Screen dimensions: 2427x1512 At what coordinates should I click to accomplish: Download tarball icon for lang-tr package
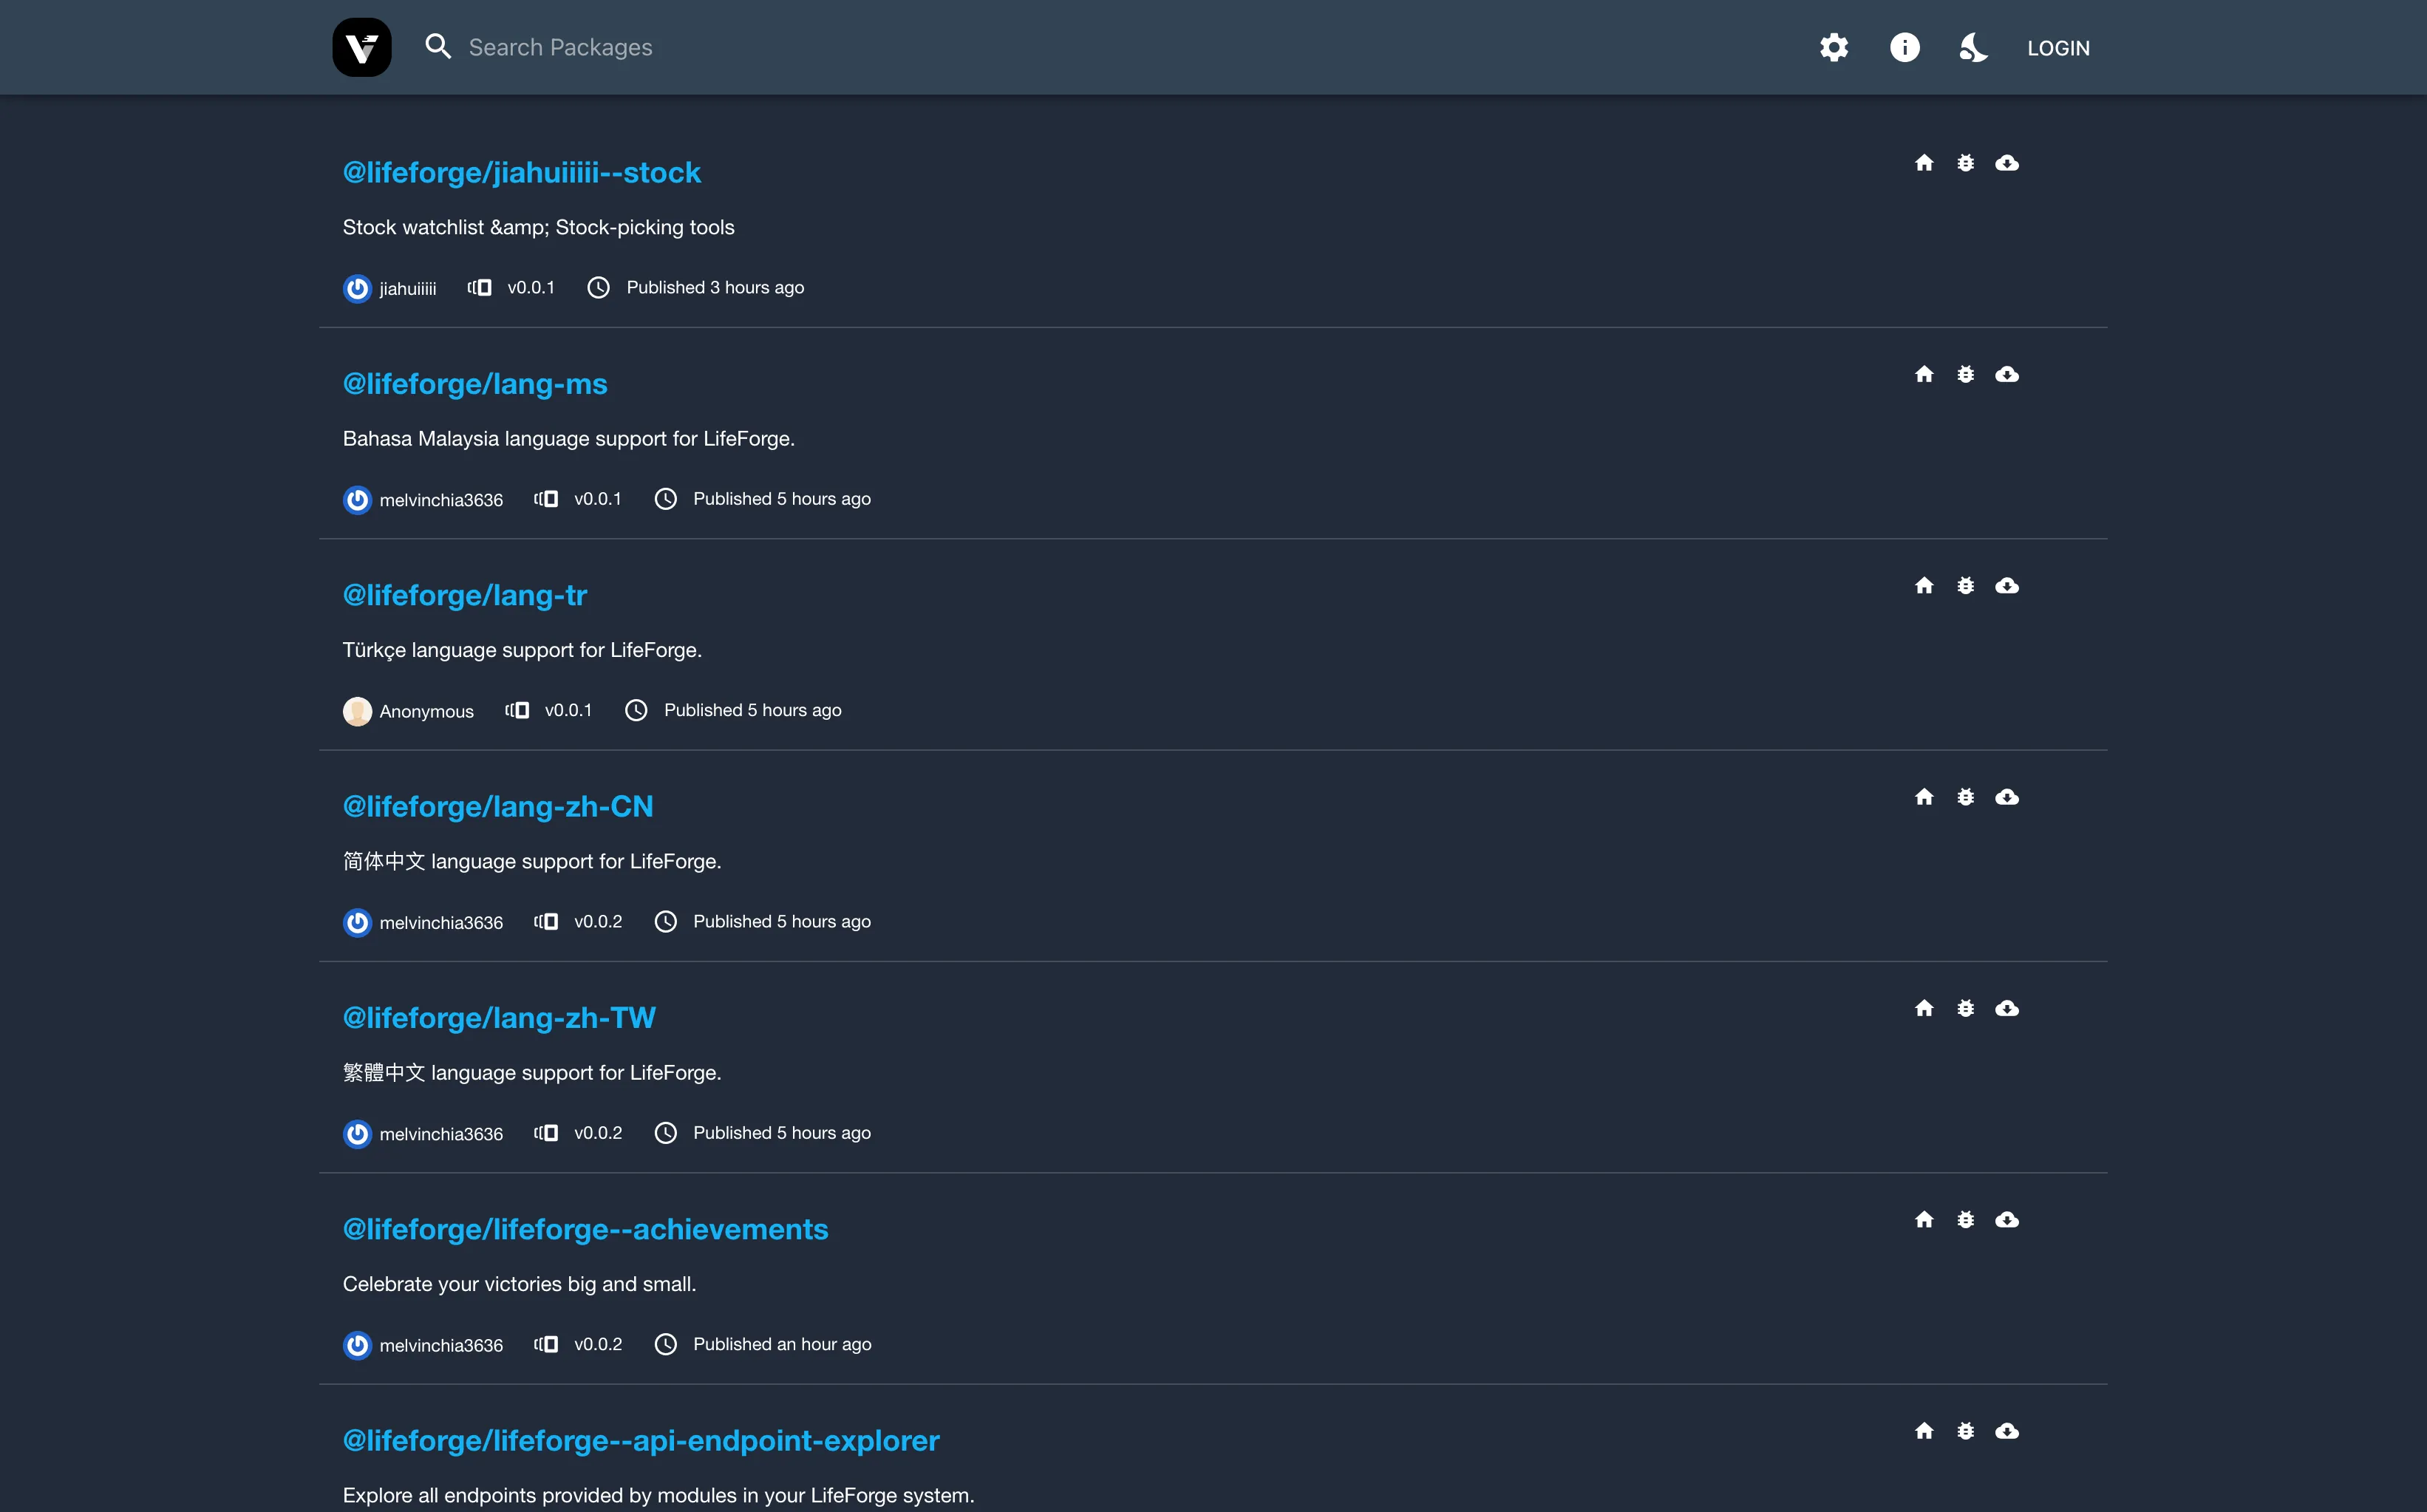point(2007,586)
